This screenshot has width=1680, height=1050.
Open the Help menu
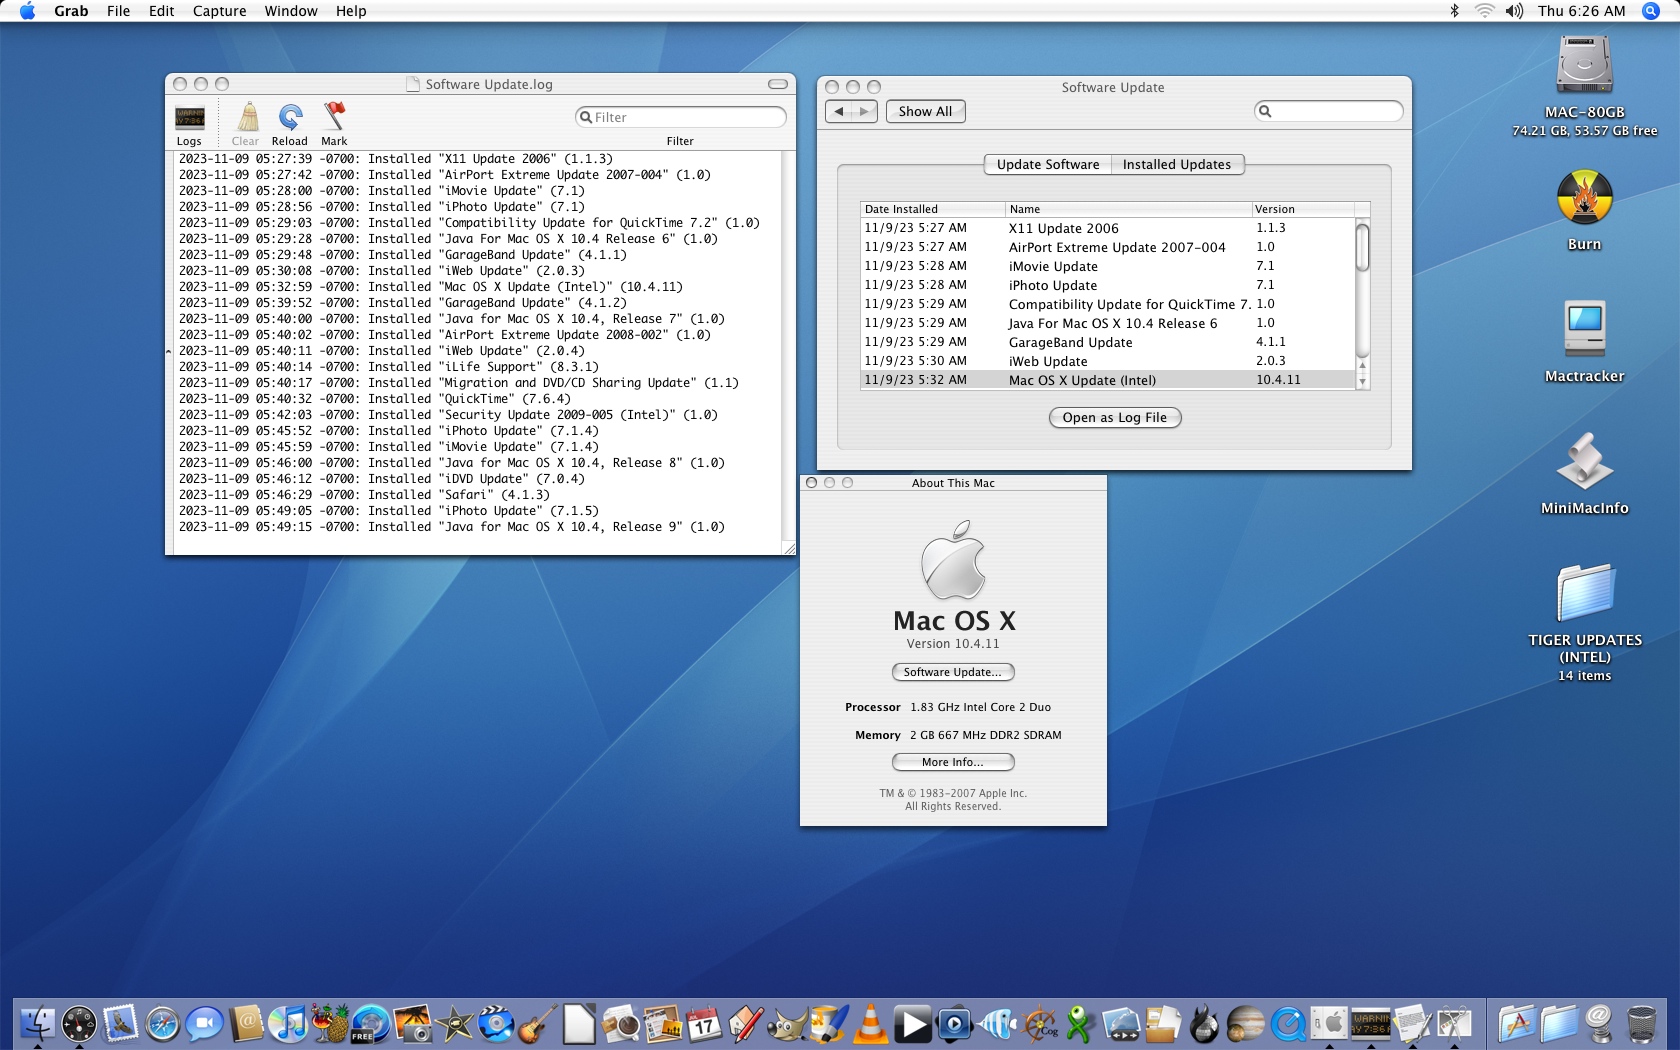351,10
